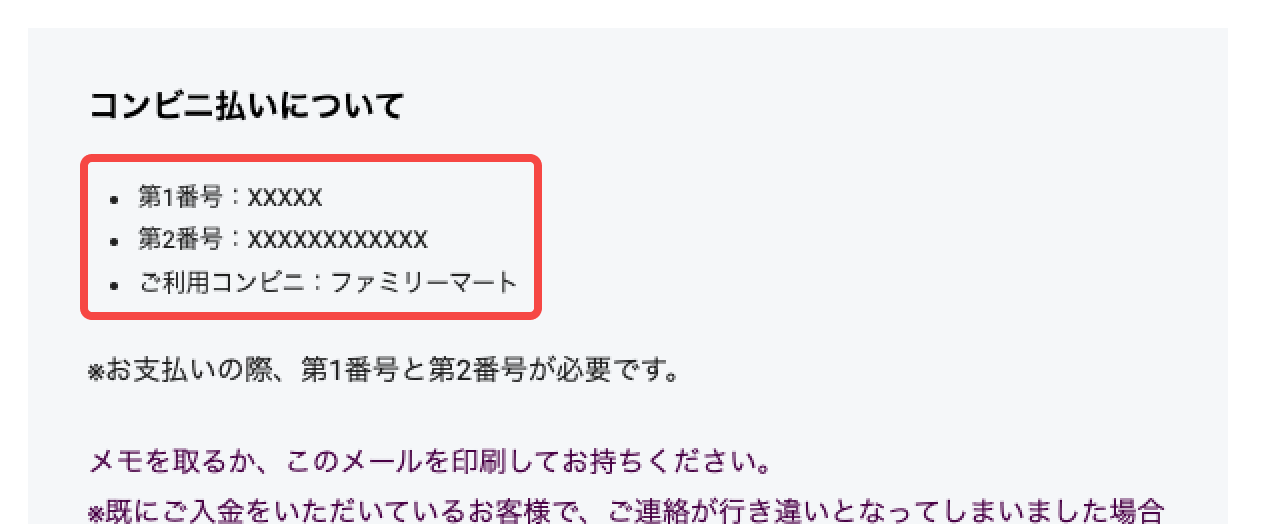Click the ※お支払いの際 note line
The height and width of the screenshot is (524, 1266).
point(385,371)
